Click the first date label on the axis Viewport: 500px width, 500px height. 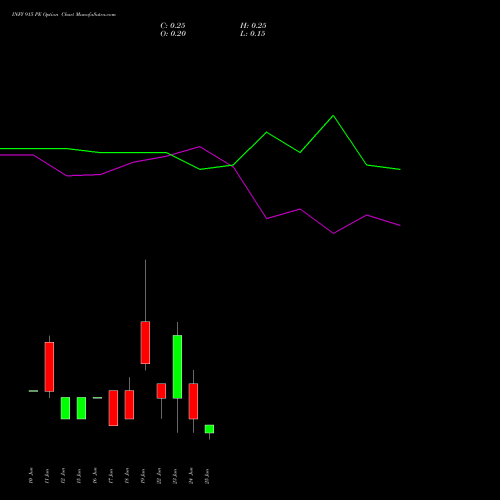(31, 476)
